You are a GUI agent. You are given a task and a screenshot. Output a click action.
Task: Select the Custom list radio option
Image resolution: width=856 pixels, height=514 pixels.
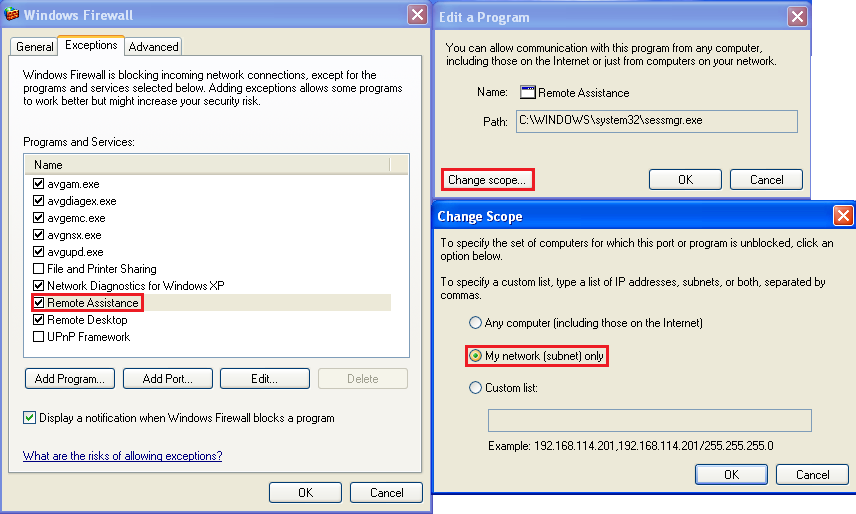(x=475, y=388)
